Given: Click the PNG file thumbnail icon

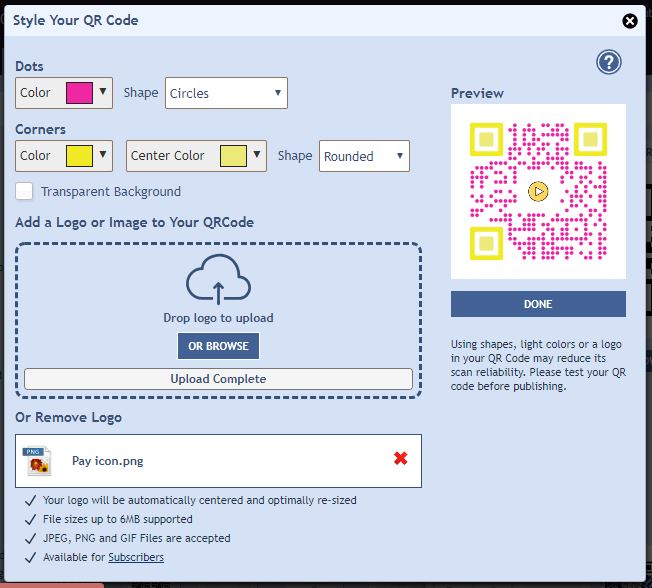Looking at the screenshot, I should click(x=38, y=461).
